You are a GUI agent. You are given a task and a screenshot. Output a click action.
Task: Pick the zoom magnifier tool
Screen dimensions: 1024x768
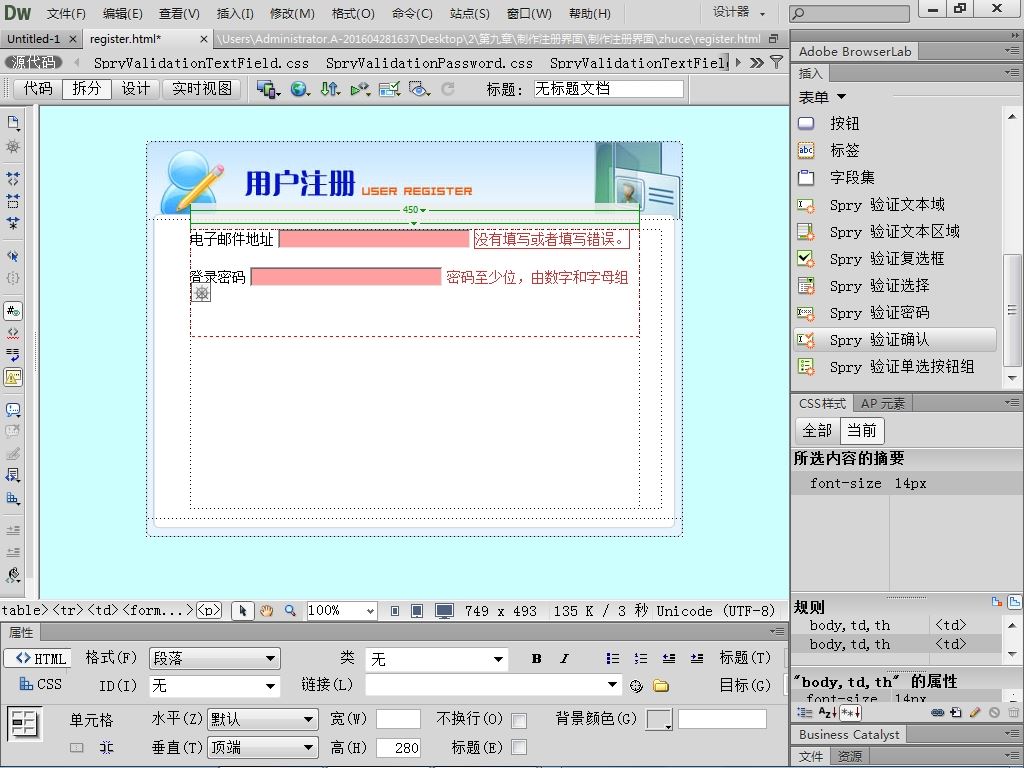[x=290, y=611]
